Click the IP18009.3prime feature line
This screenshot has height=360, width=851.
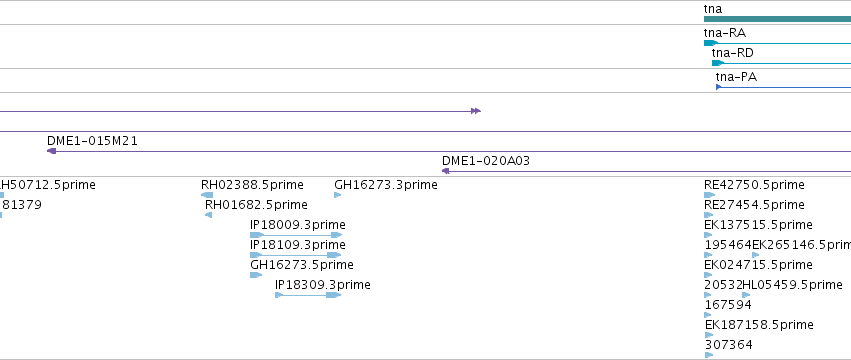click(x=296, y=235)
